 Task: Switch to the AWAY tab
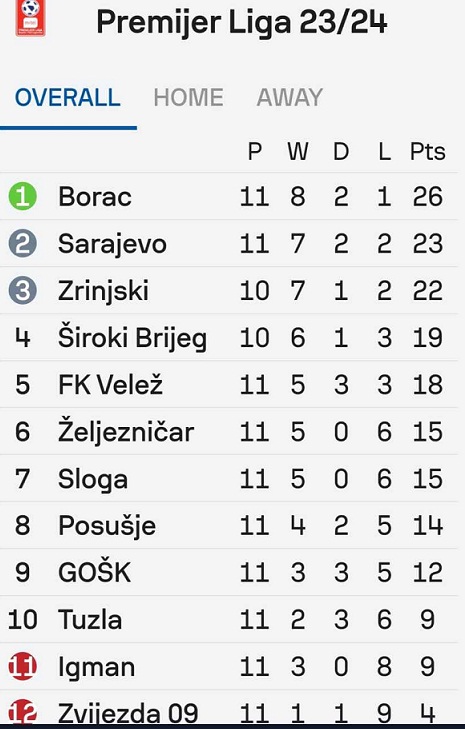[289, 97]
